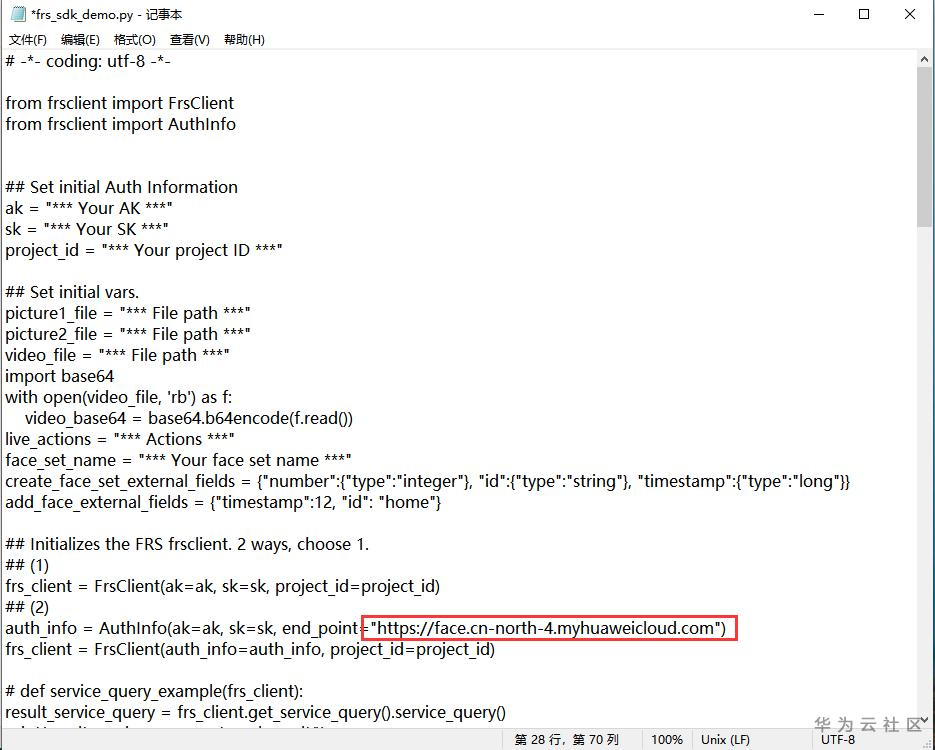
Task: Click the add_face_external_fields line
Action: pos(223,502)
